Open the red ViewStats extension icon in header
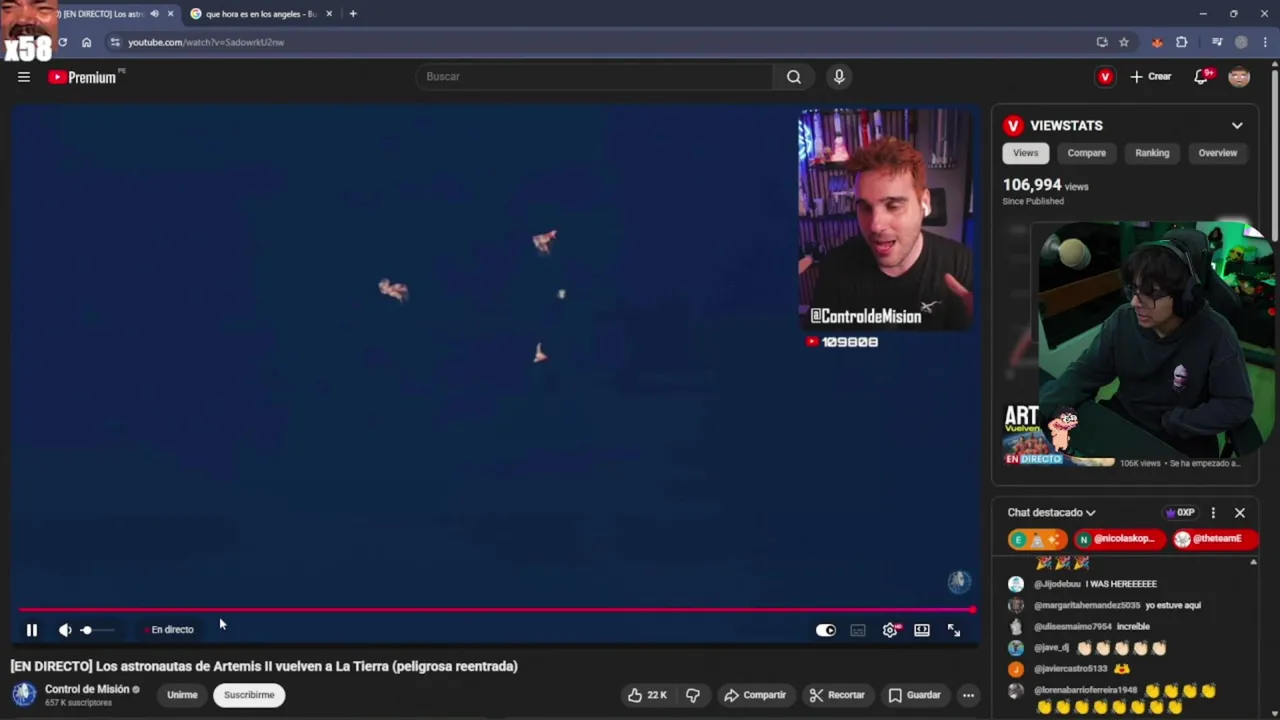Screen dimensions: 1280x720 1105,77
